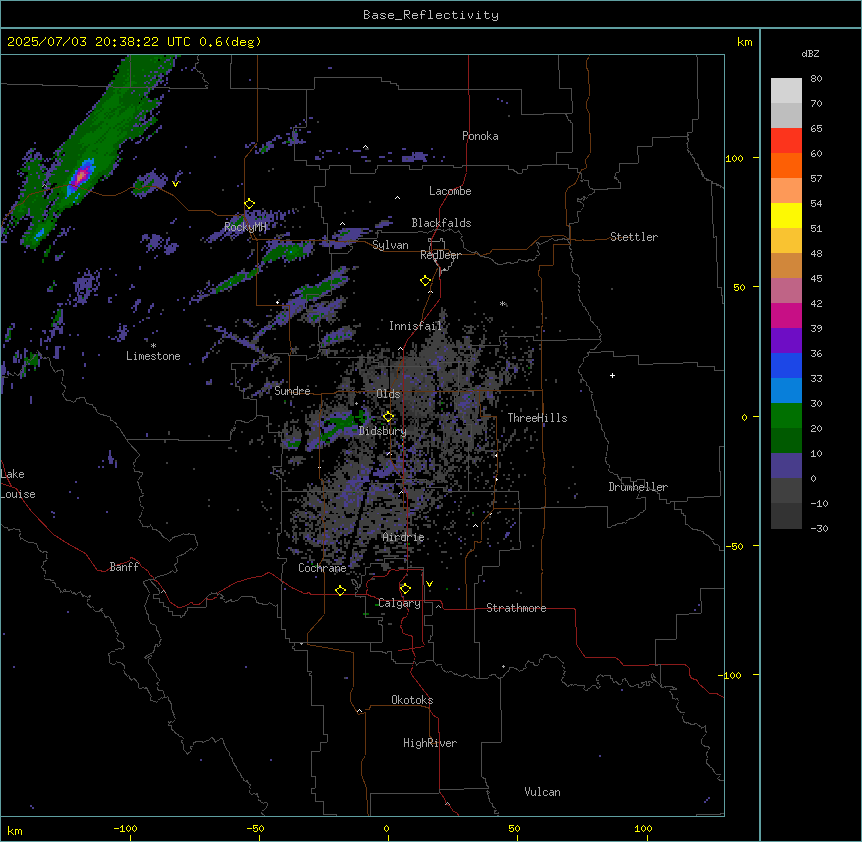Image resolution: width=862 pixels, height=842 pixels.
Task: Click the yellow diamond marker above Calgary label
Action: [405, 589]
